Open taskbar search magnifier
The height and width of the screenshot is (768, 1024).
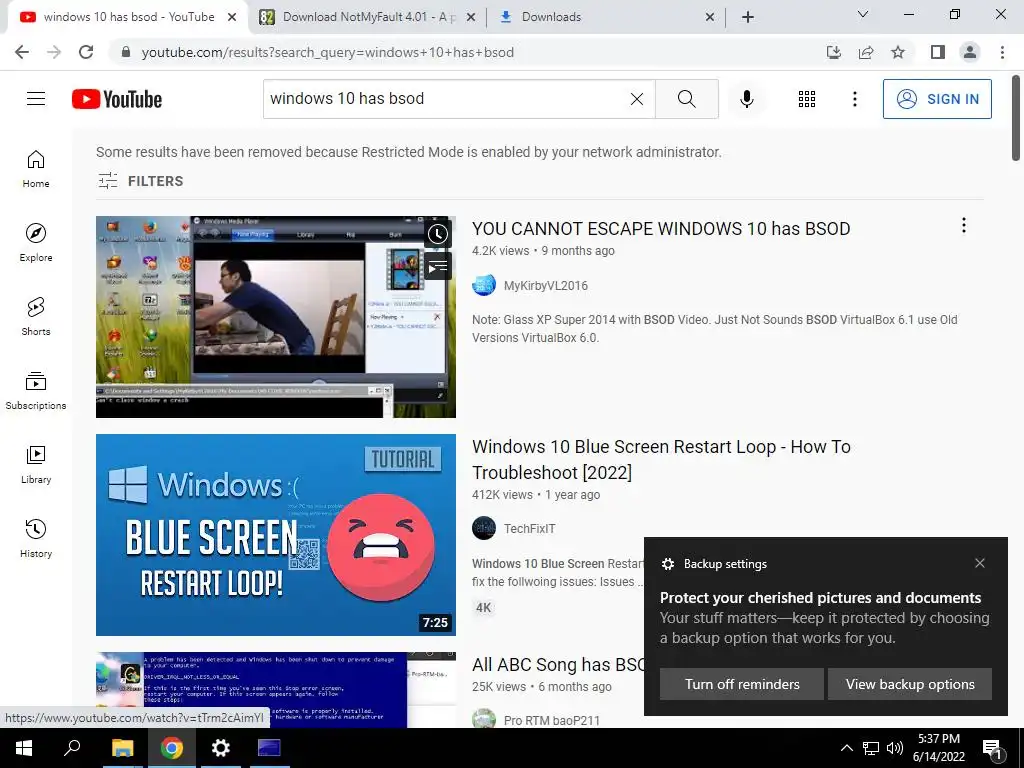pos(72,748)
